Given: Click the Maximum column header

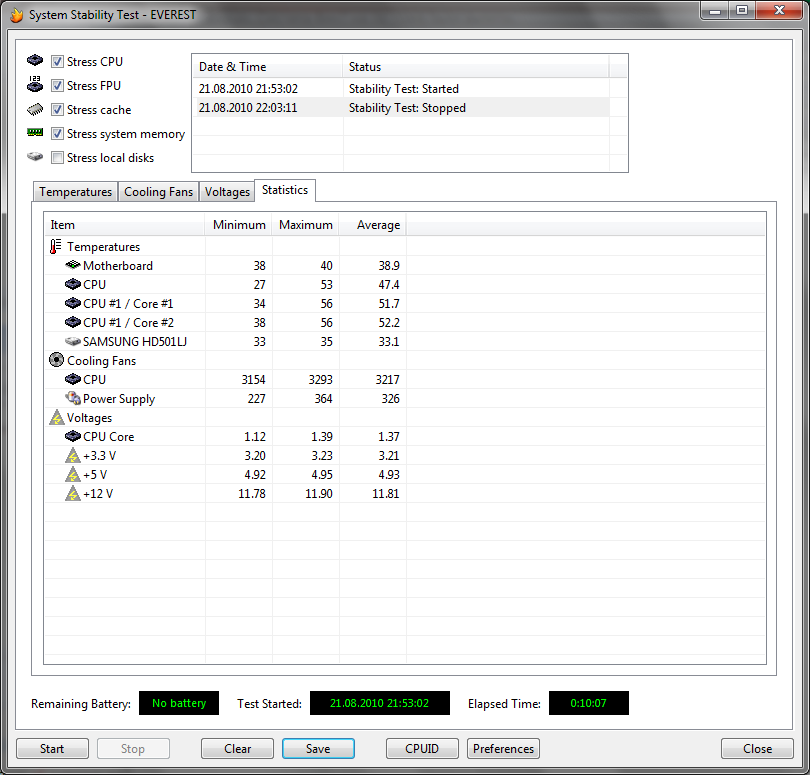Looking at the screenshot, I should click(x=305, y=225).
